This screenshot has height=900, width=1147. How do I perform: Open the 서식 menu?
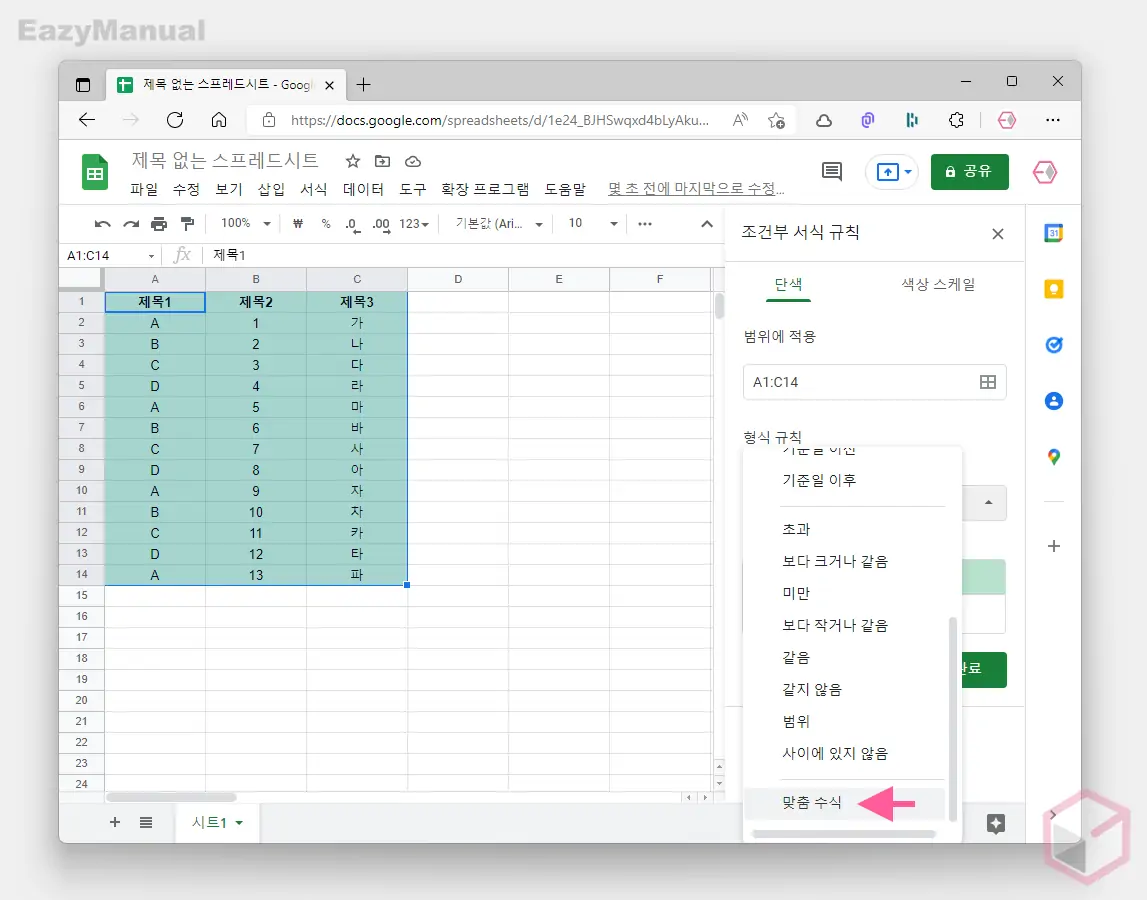point(314,190)
